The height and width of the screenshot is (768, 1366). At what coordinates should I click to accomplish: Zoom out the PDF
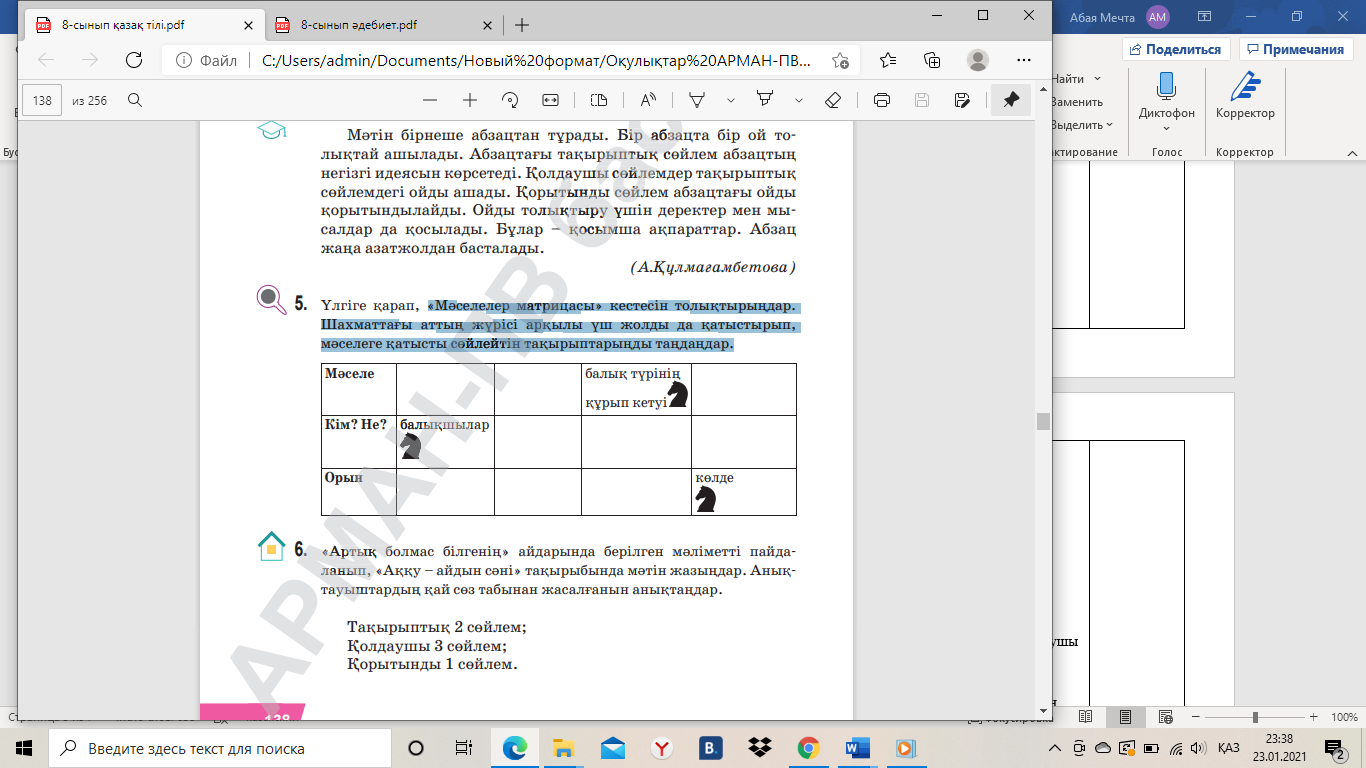(430, 100)
